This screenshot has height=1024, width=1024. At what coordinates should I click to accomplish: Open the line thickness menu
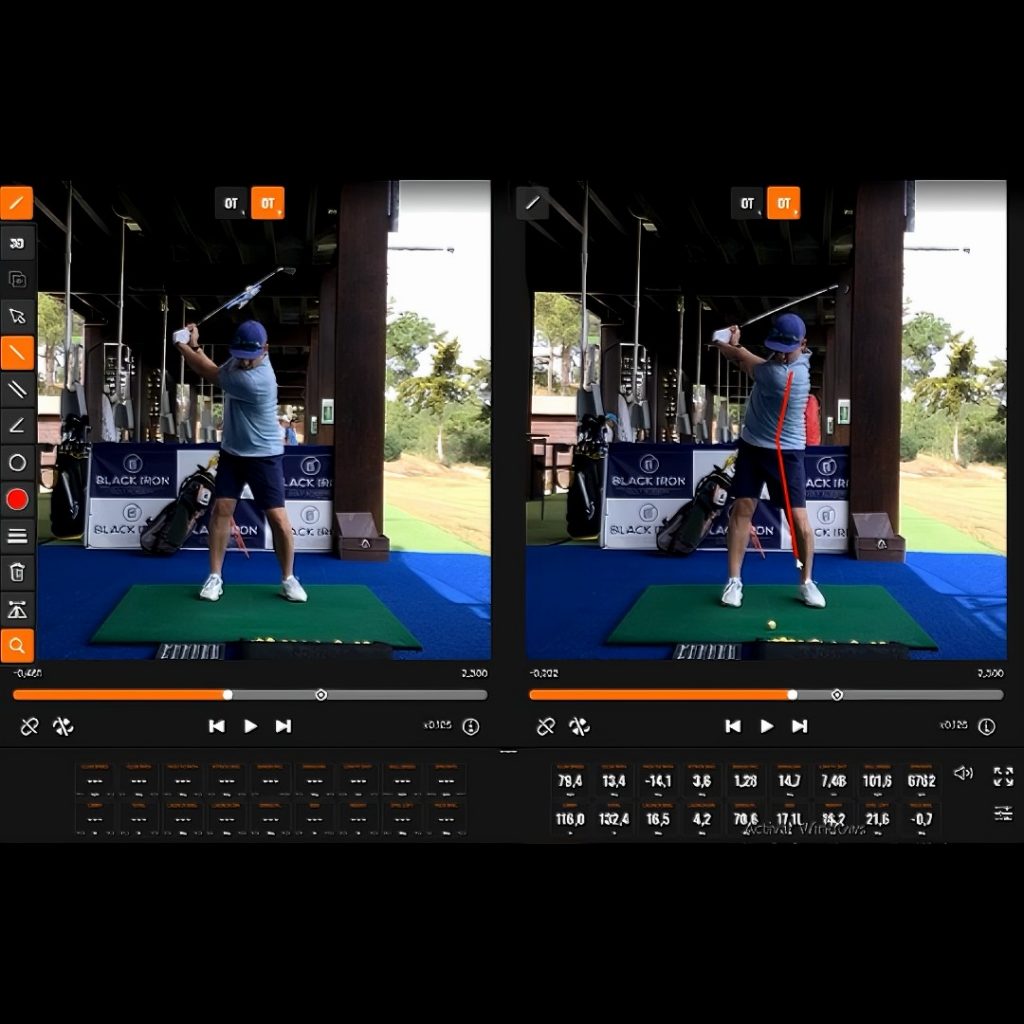[x=17, y=536]
